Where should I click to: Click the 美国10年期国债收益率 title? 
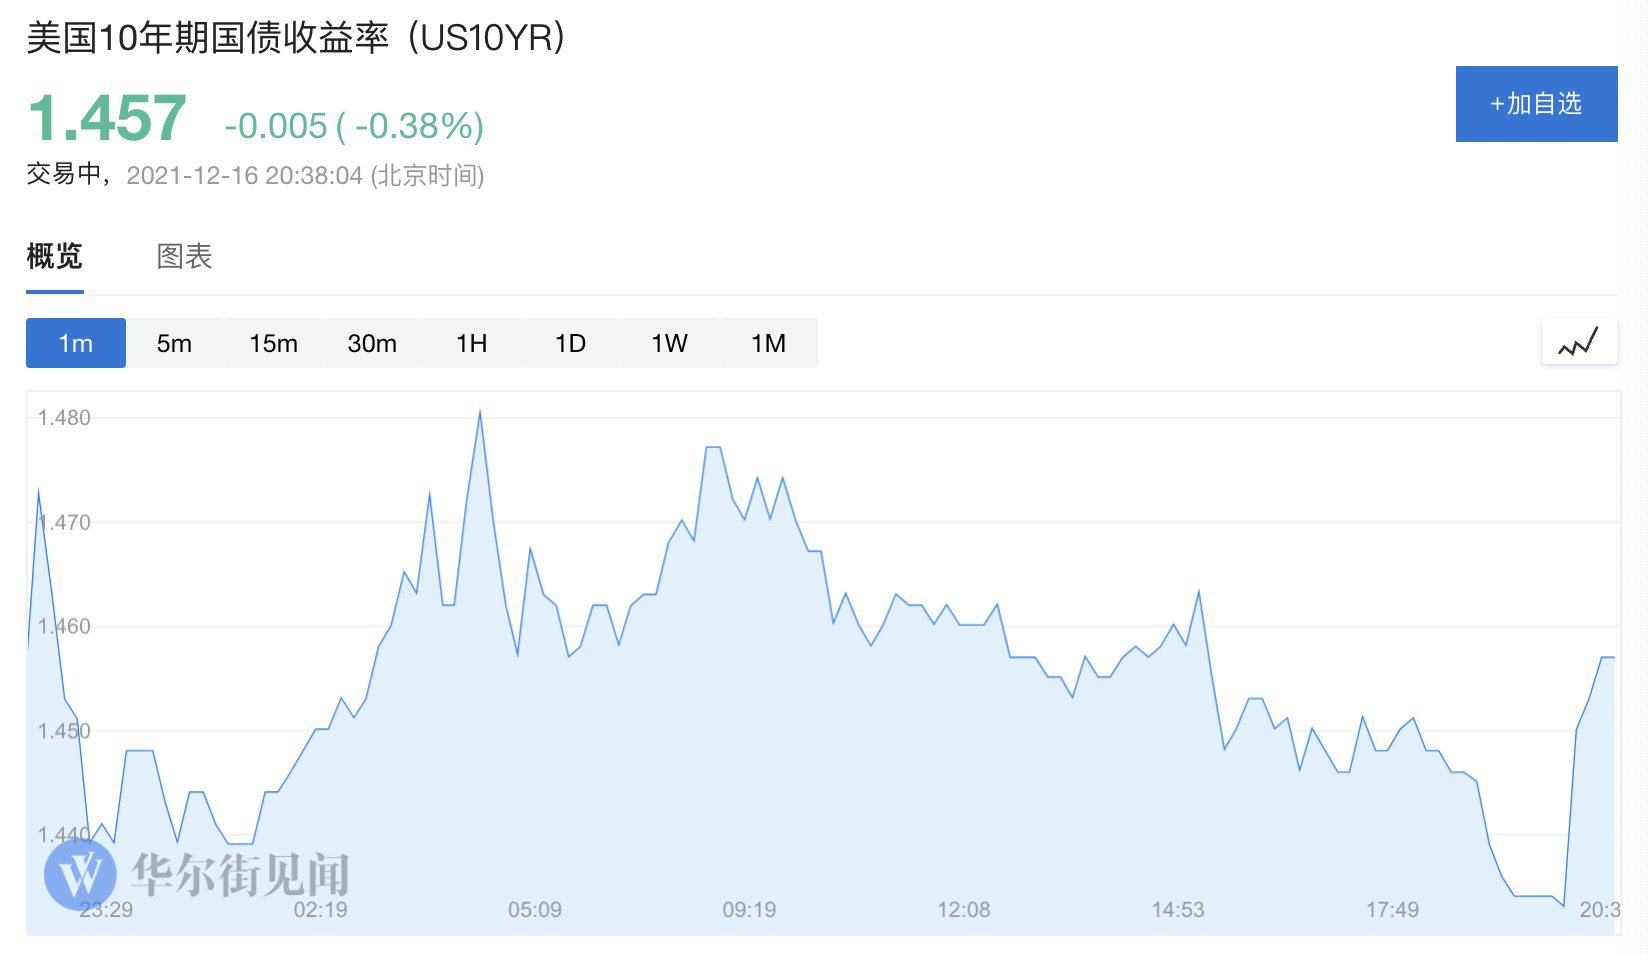tap(207, 38)
